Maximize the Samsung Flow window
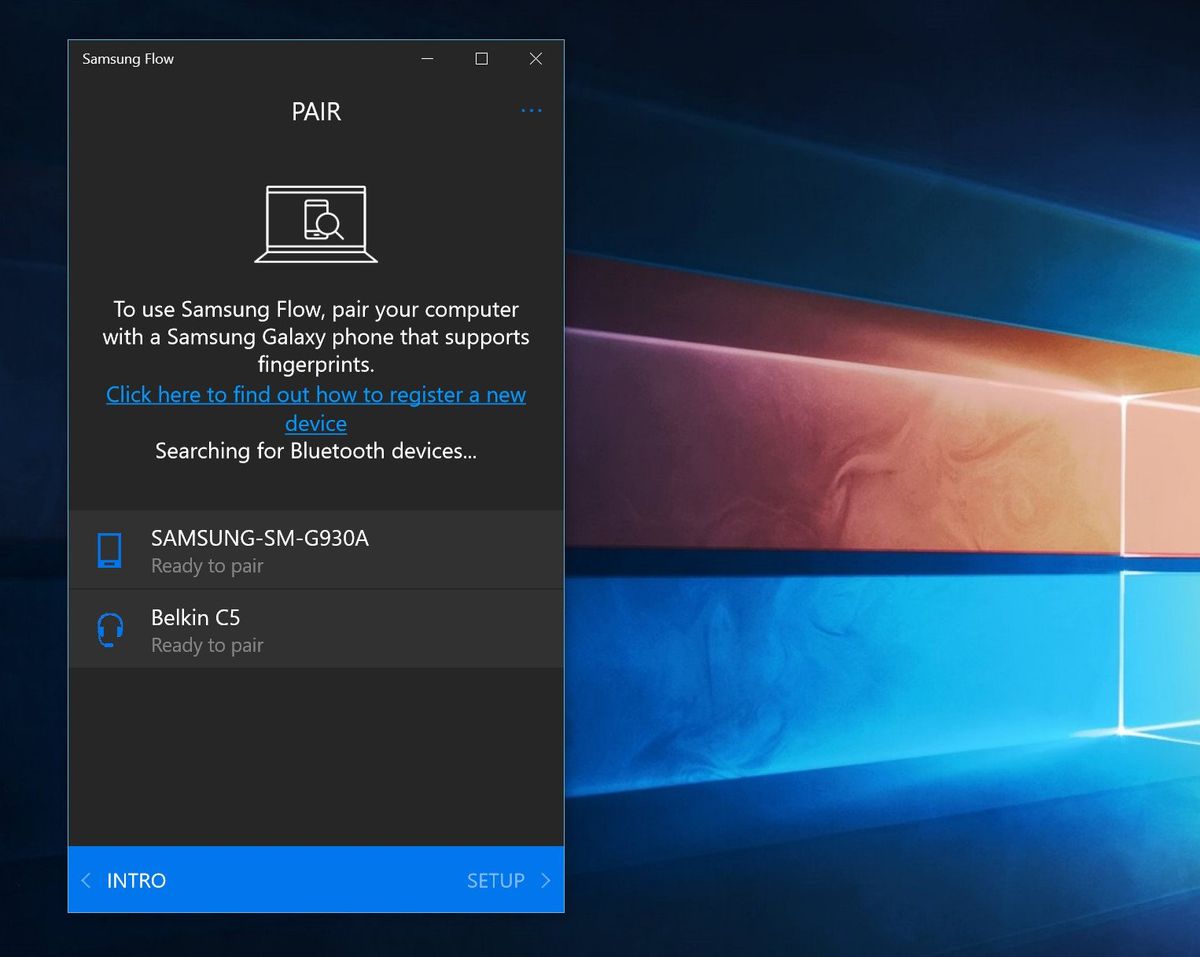 (481, 59)
